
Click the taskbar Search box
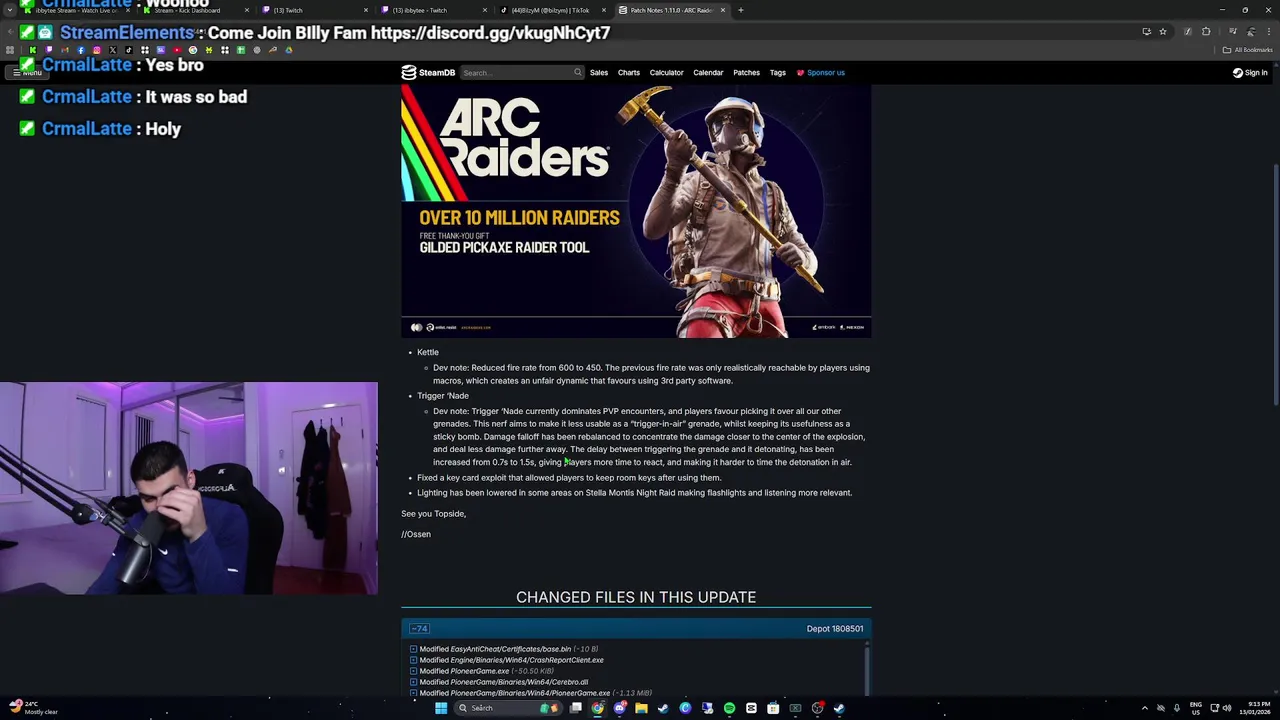coord(510,708)
